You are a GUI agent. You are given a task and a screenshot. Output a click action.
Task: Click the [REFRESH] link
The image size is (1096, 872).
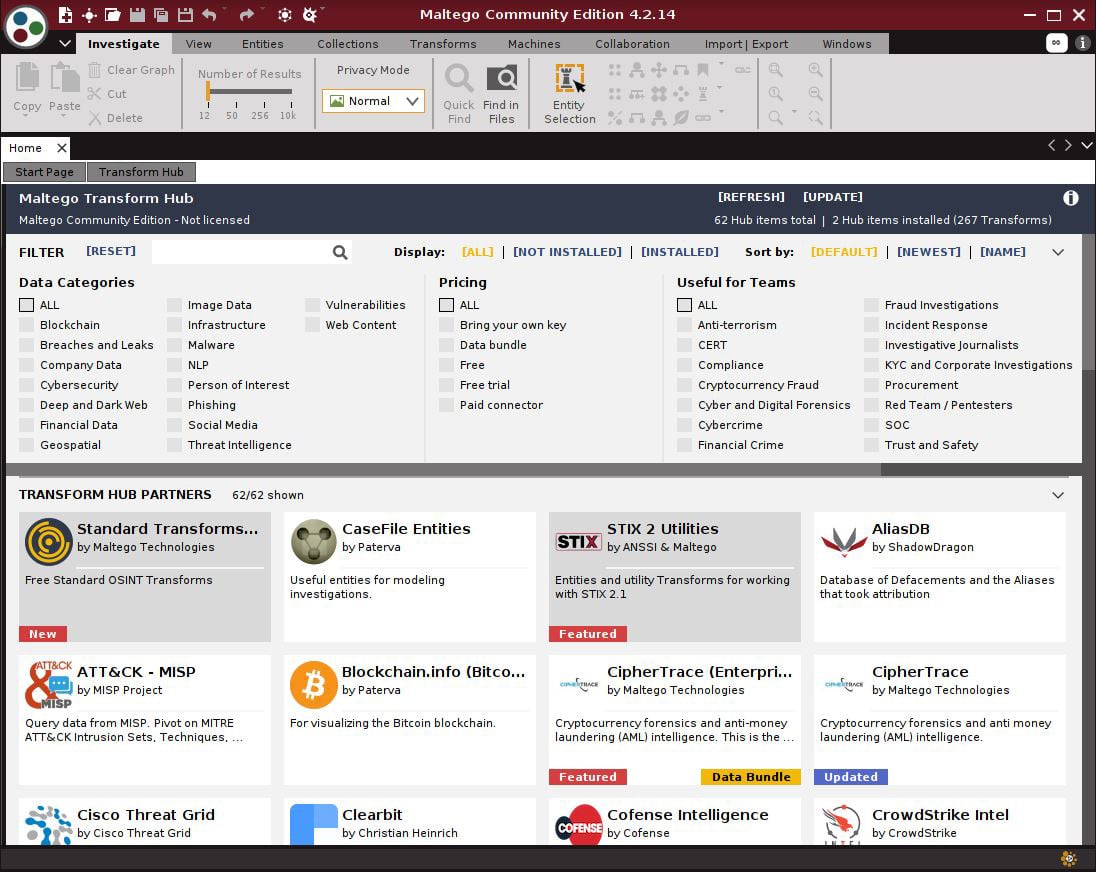point(751,197)
